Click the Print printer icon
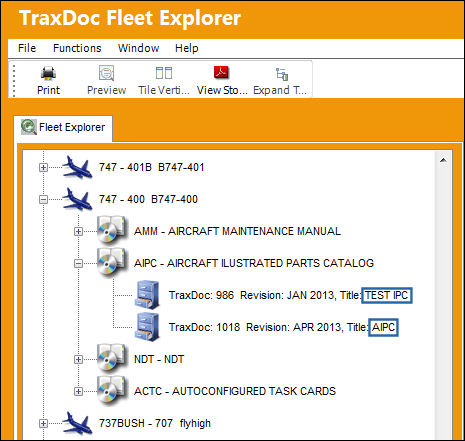 [x=48, y=73]
